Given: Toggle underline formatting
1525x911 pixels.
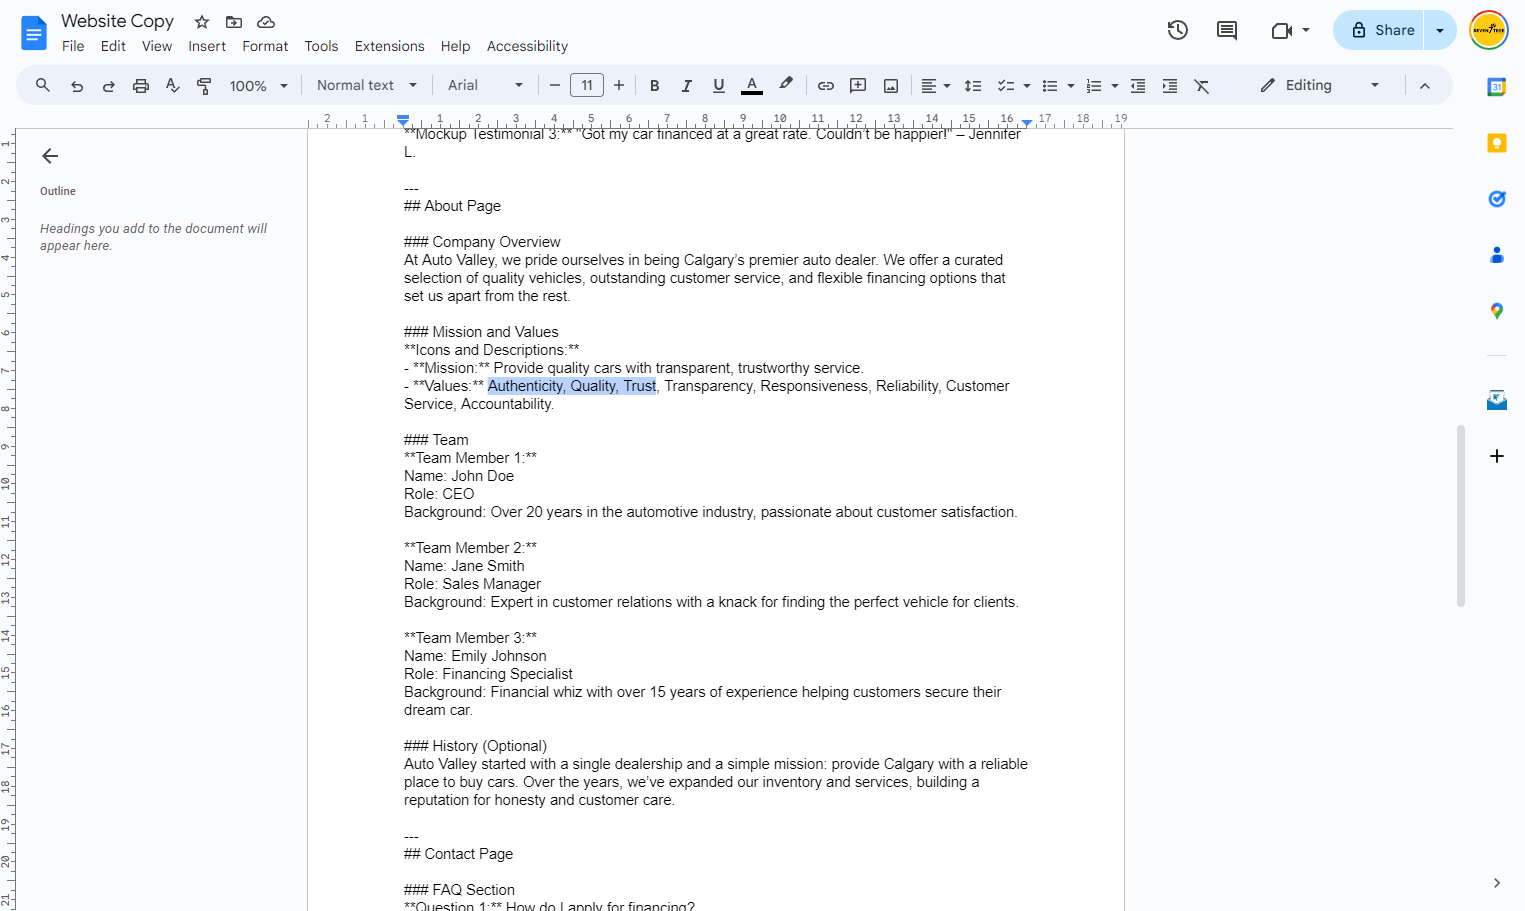Looking at the screenshot, I should (719, 86).
